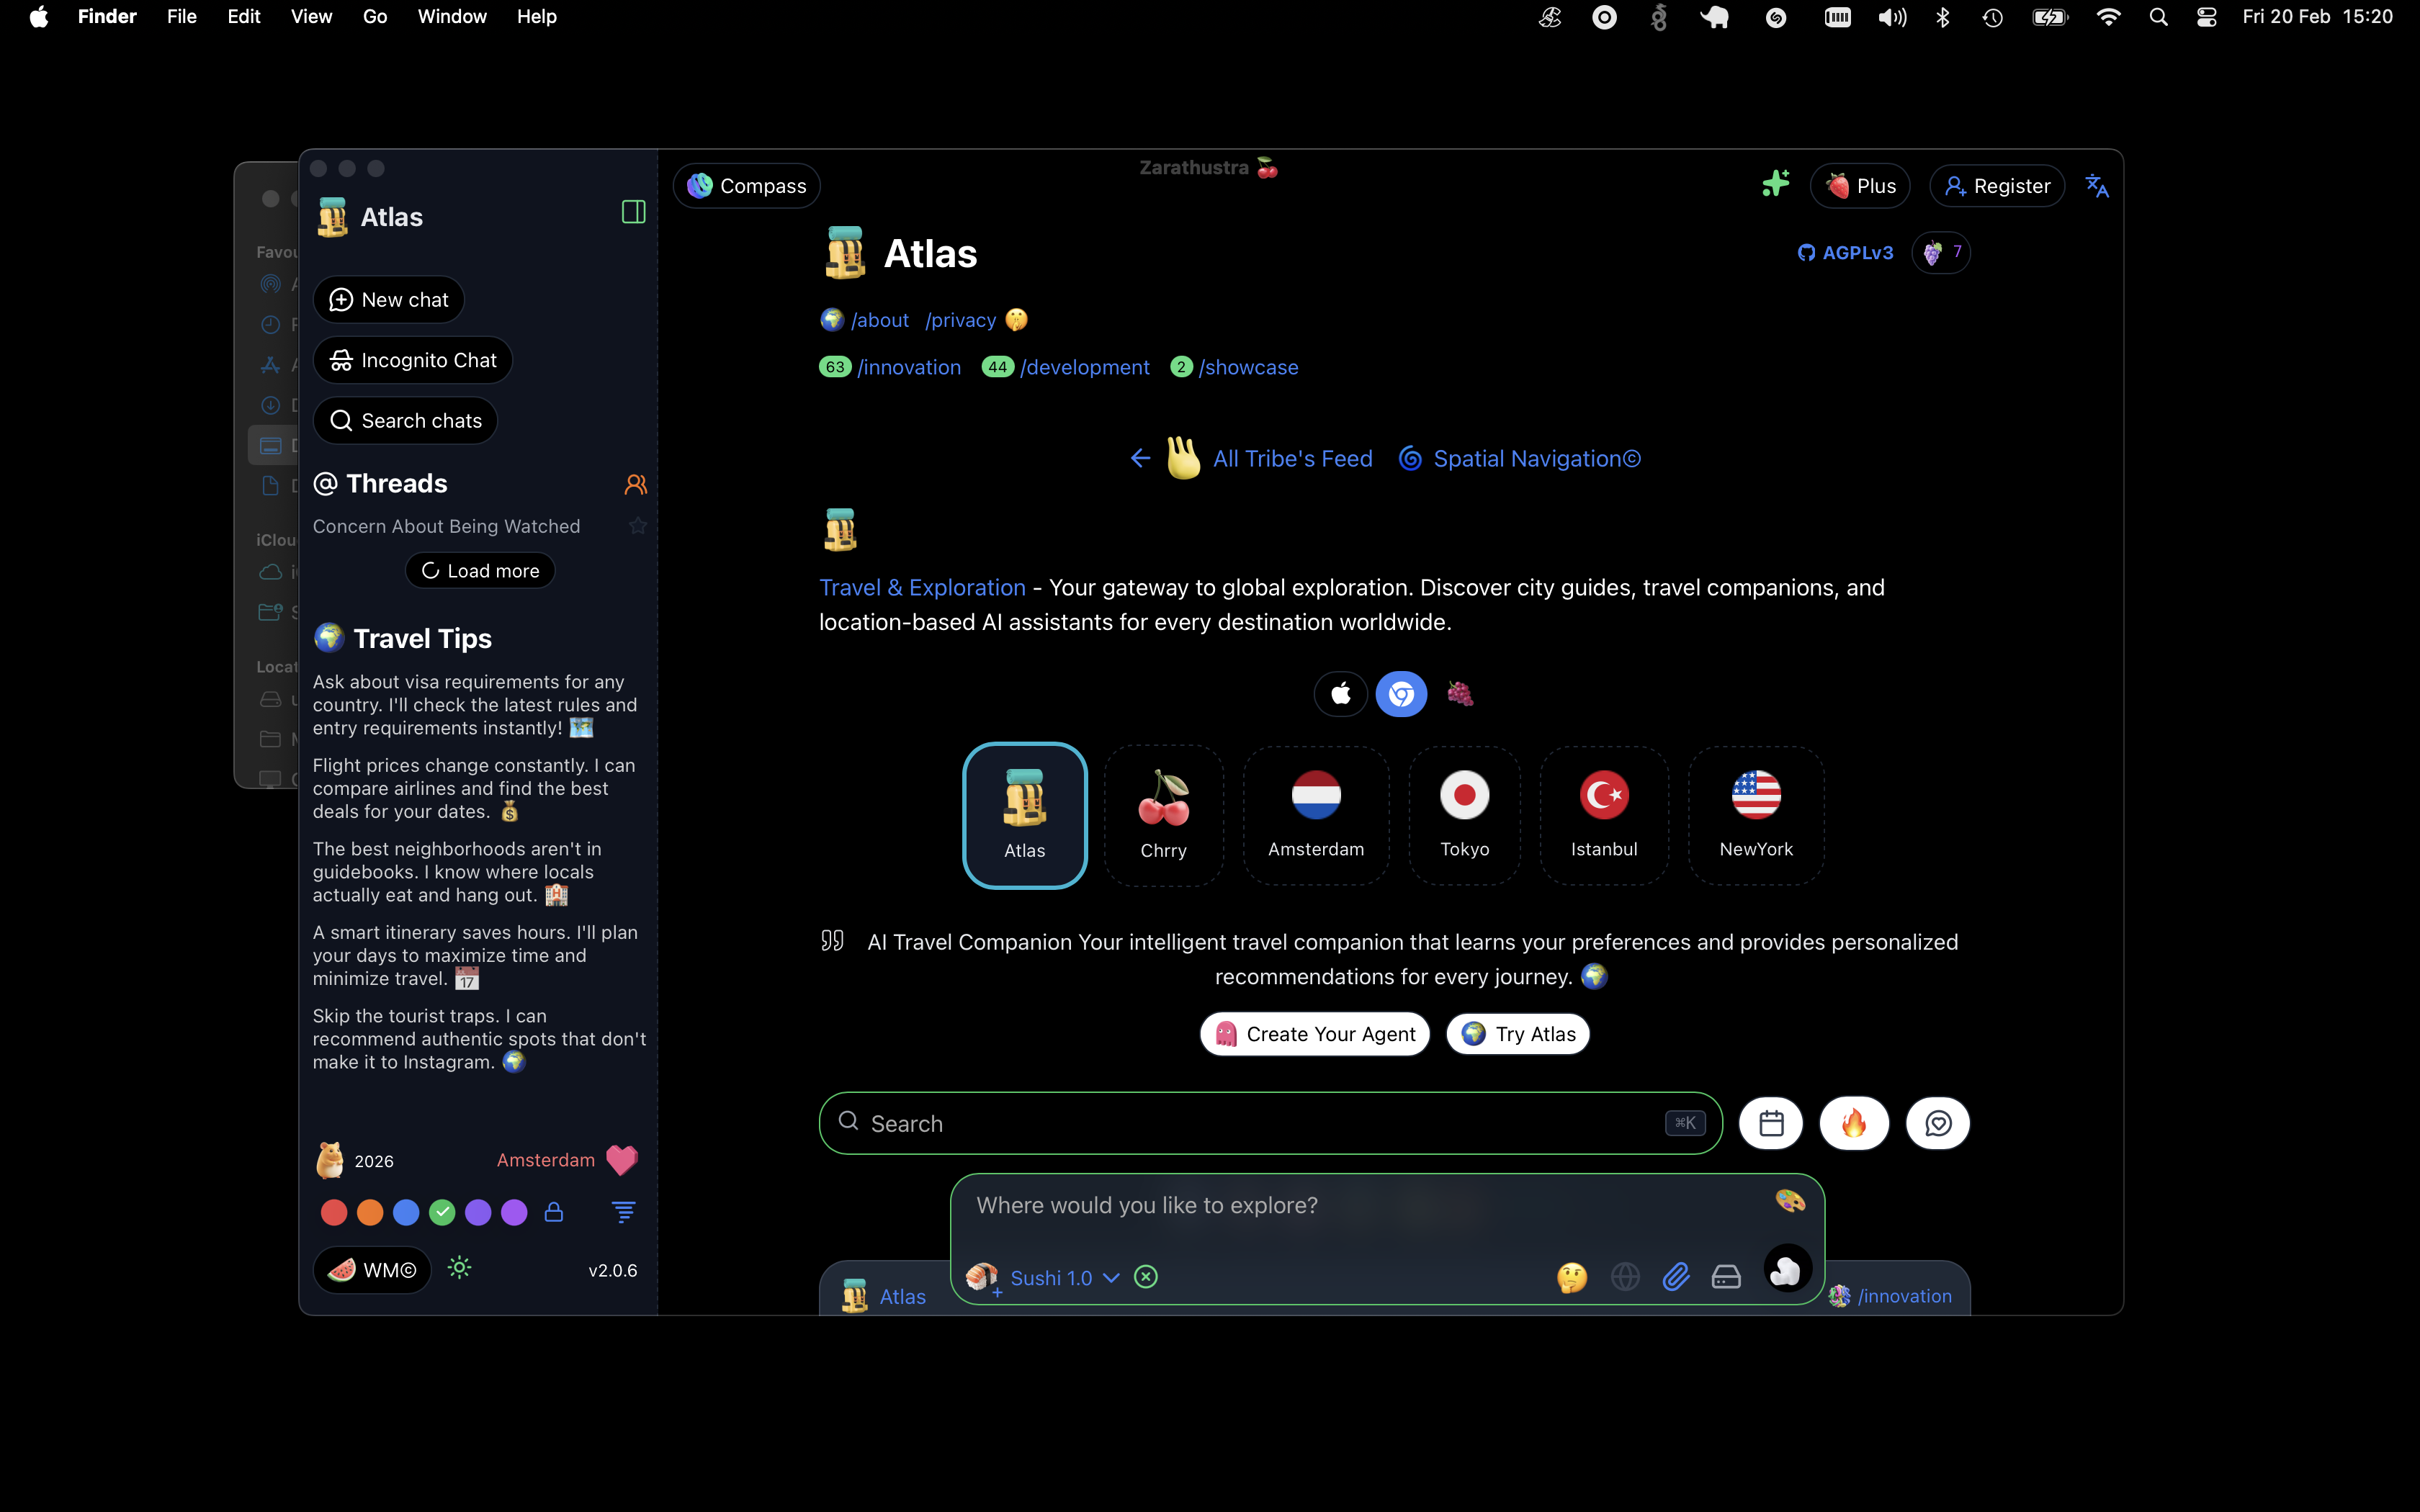
Task: Click the fire icon button
Action: coord(1854,1123)
